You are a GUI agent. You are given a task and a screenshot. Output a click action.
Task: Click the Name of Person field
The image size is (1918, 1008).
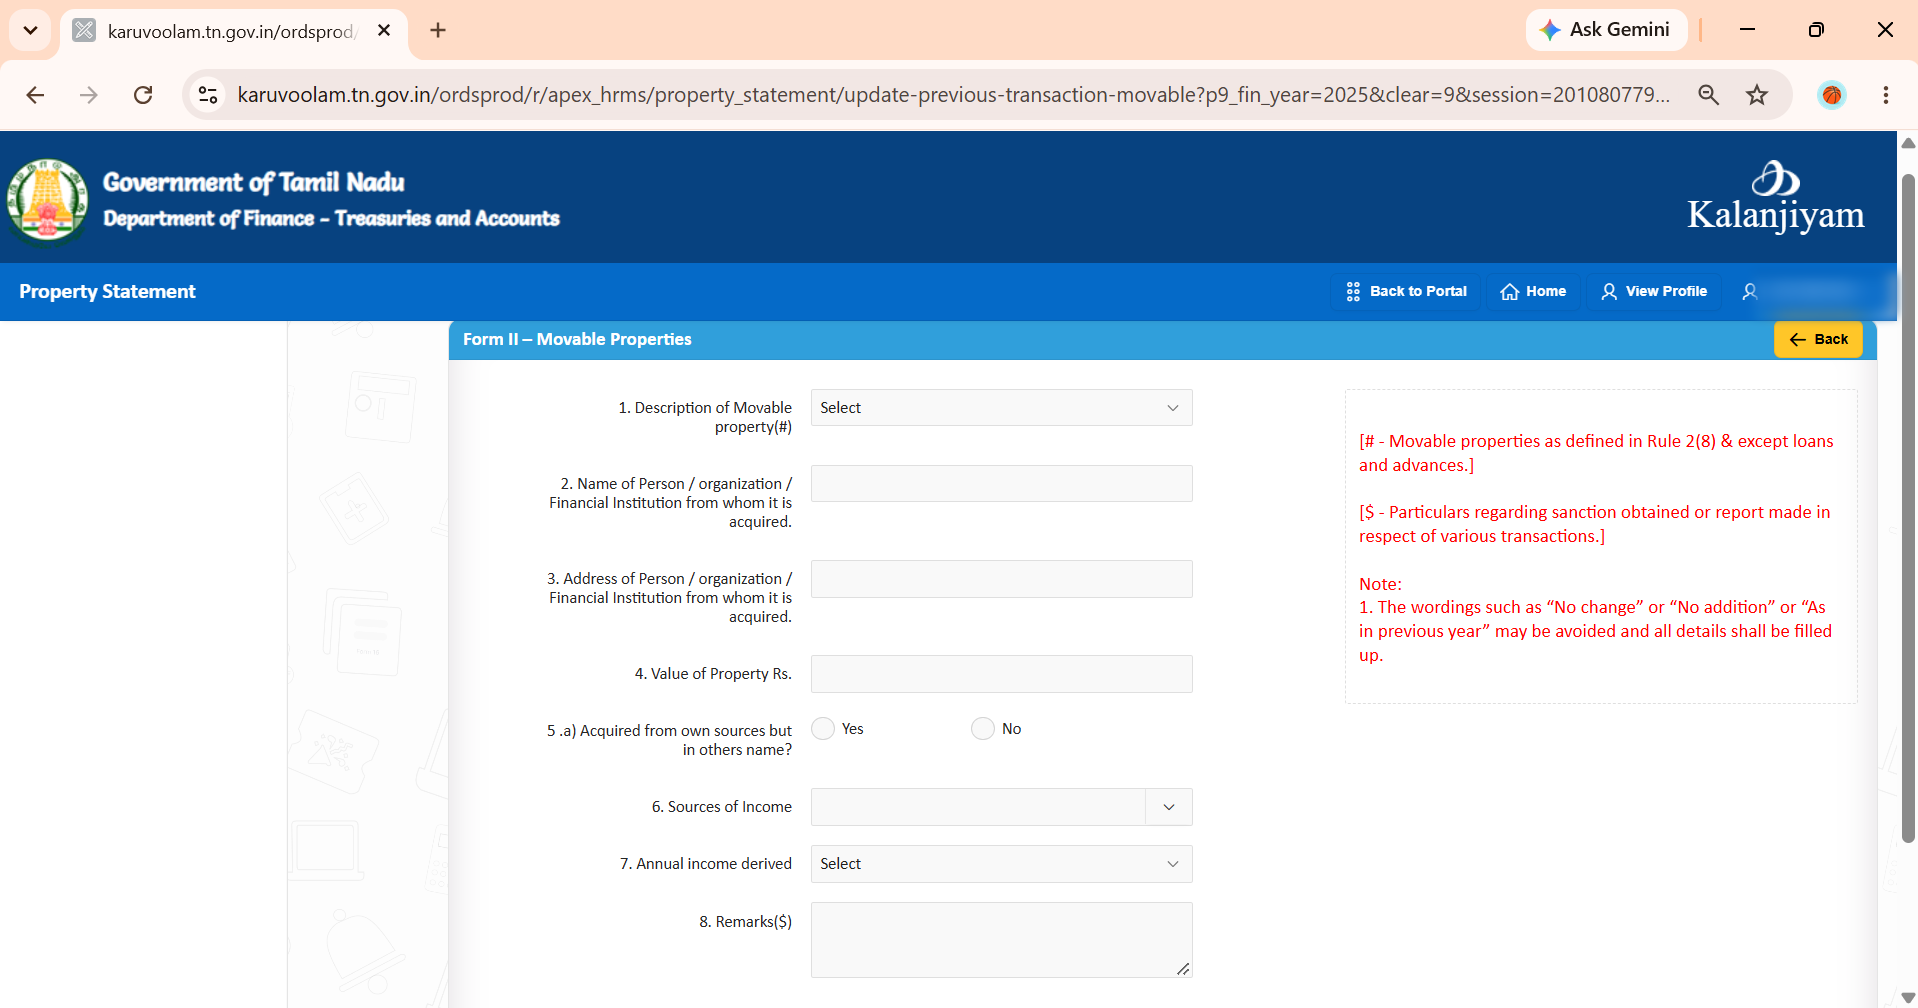pyautogui.click(x=1001, y=484)
